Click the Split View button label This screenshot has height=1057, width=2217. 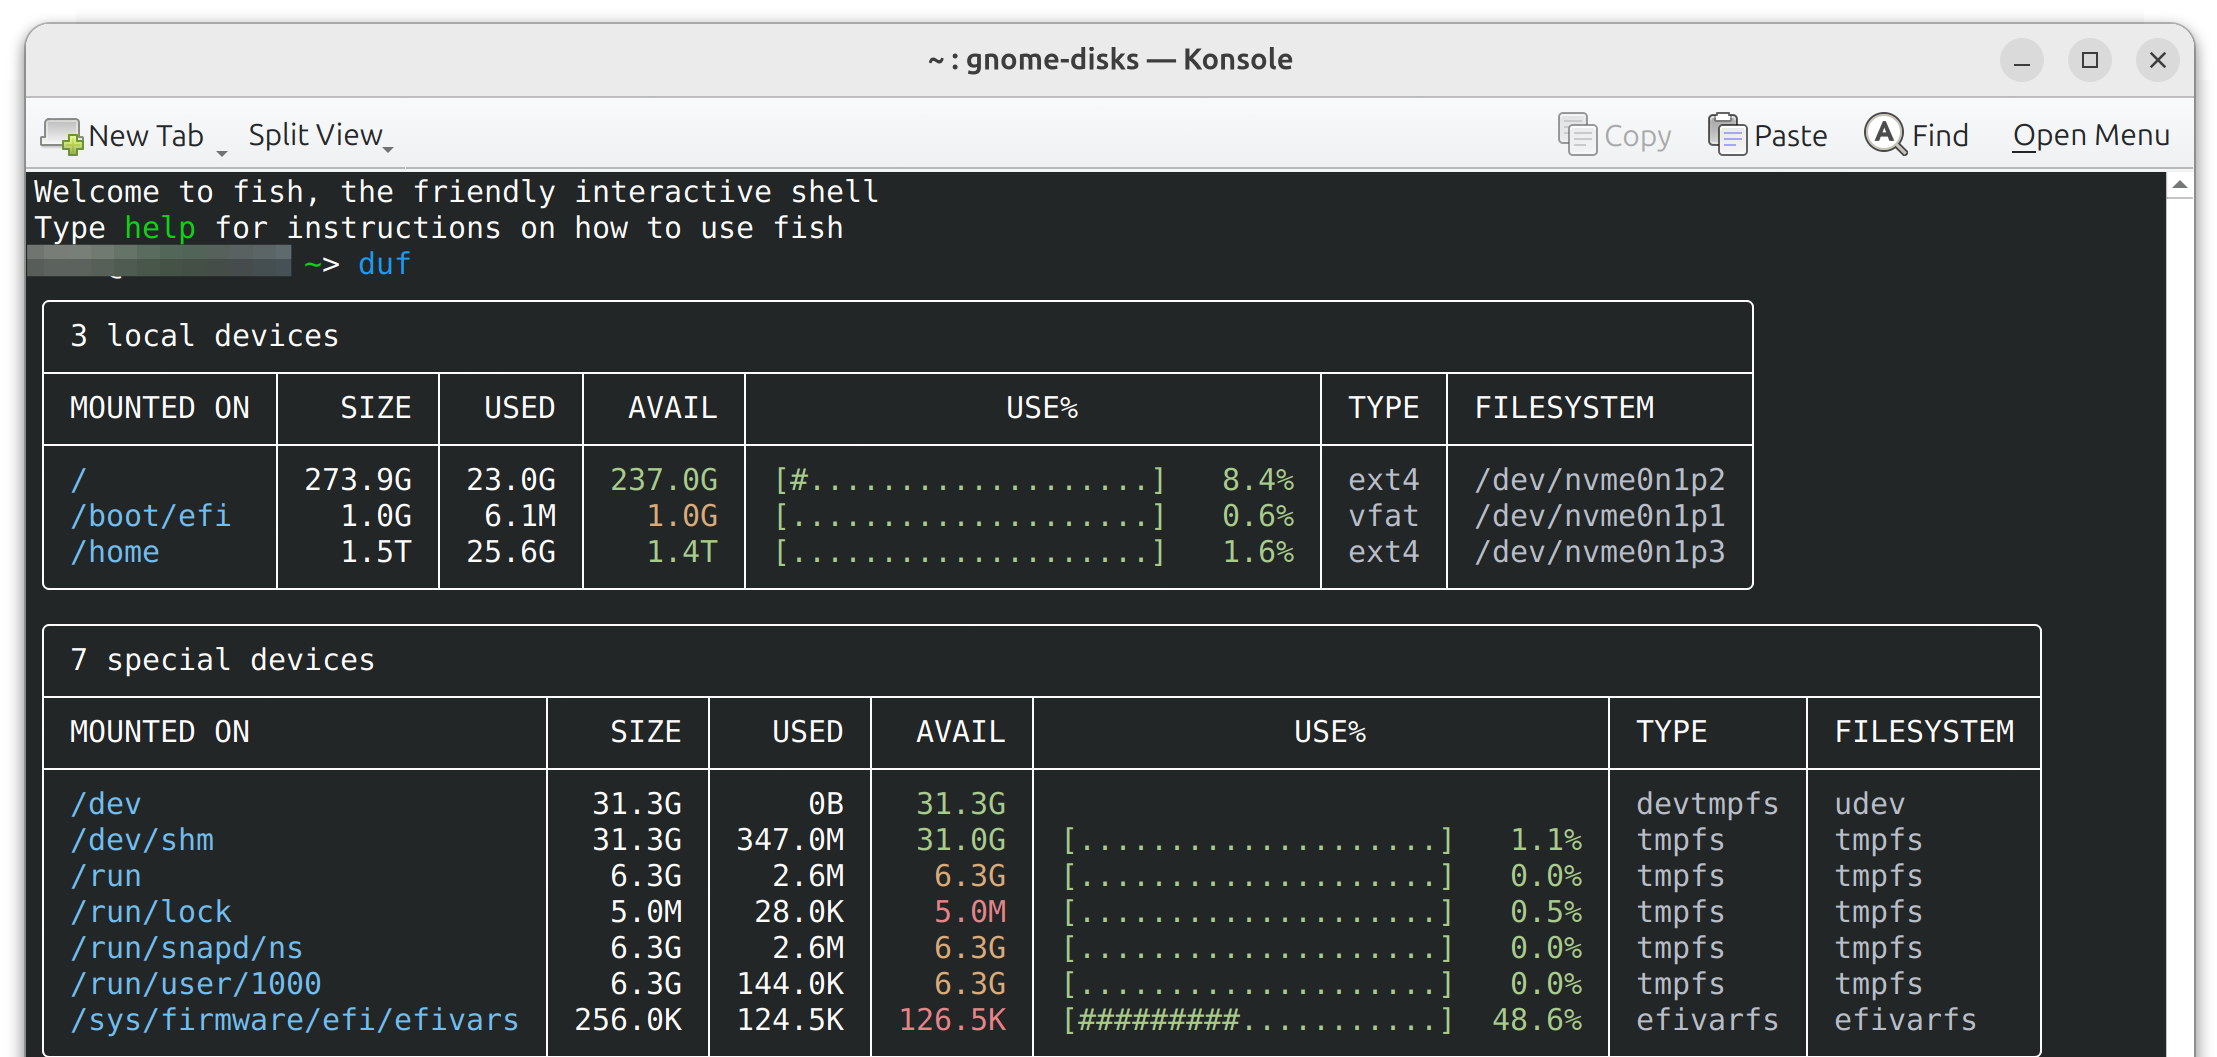[315, 135]
